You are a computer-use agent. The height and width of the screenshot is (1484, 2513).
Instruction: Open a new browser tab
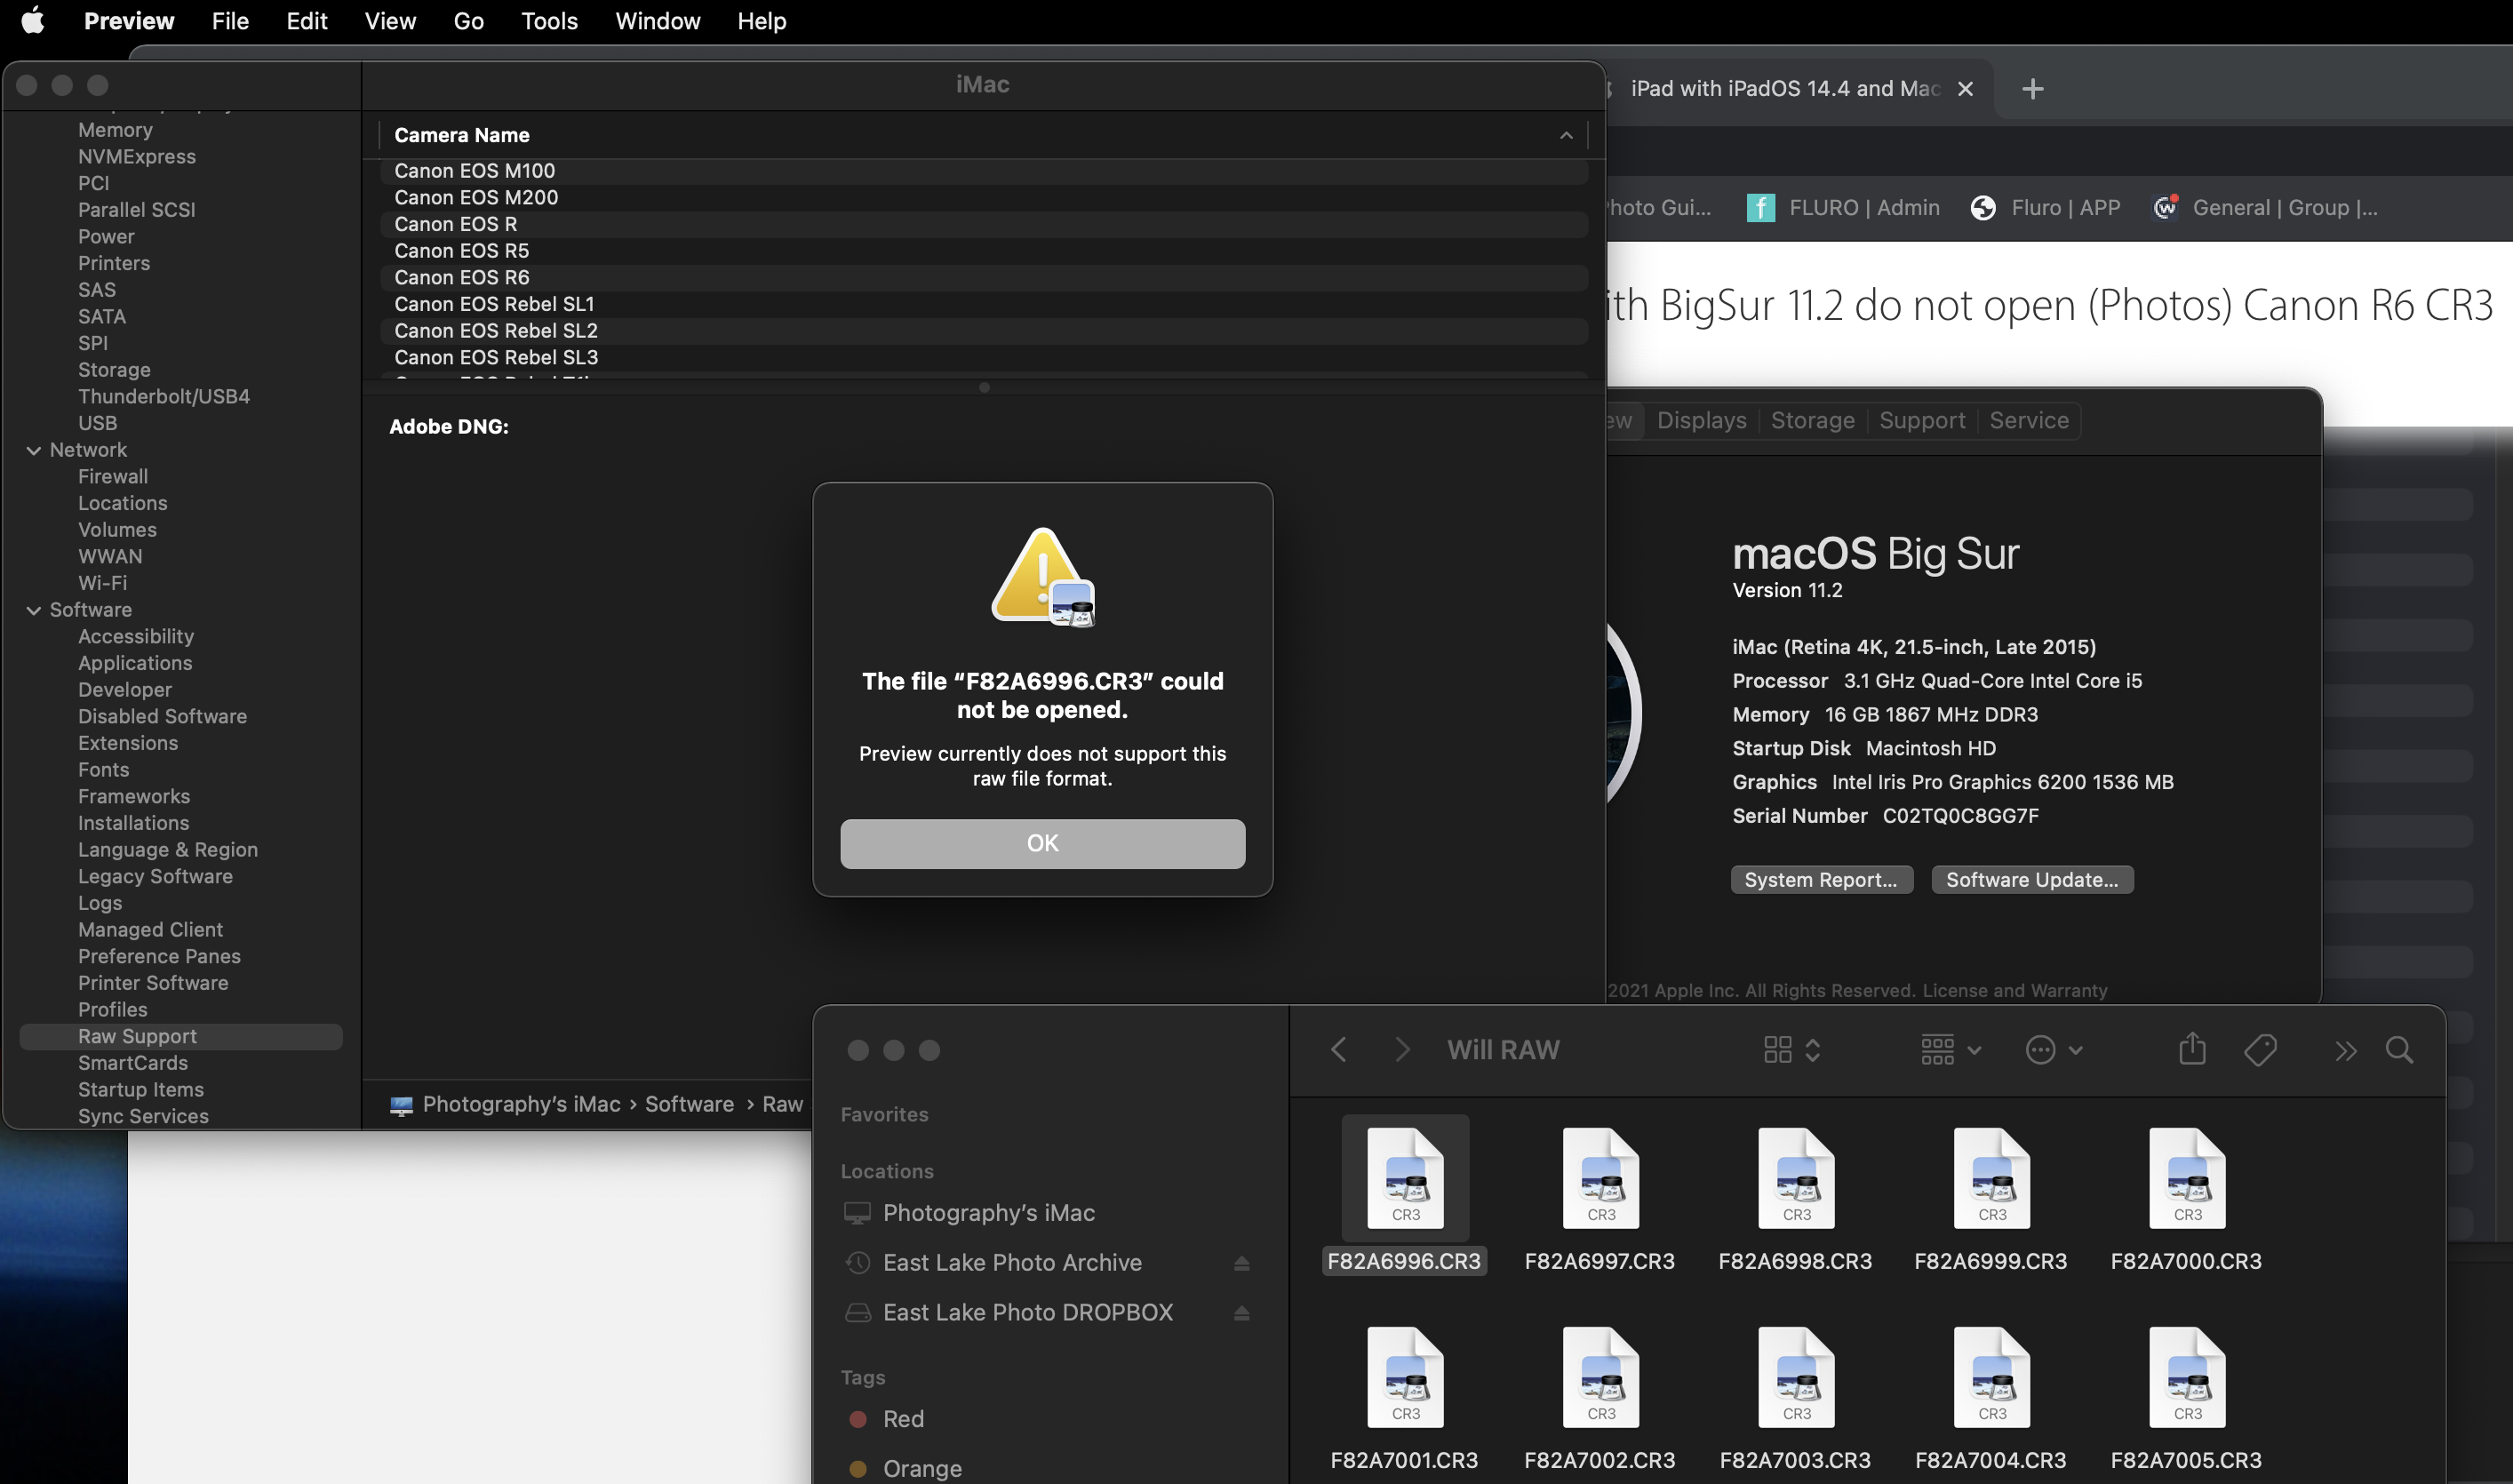2032,89
